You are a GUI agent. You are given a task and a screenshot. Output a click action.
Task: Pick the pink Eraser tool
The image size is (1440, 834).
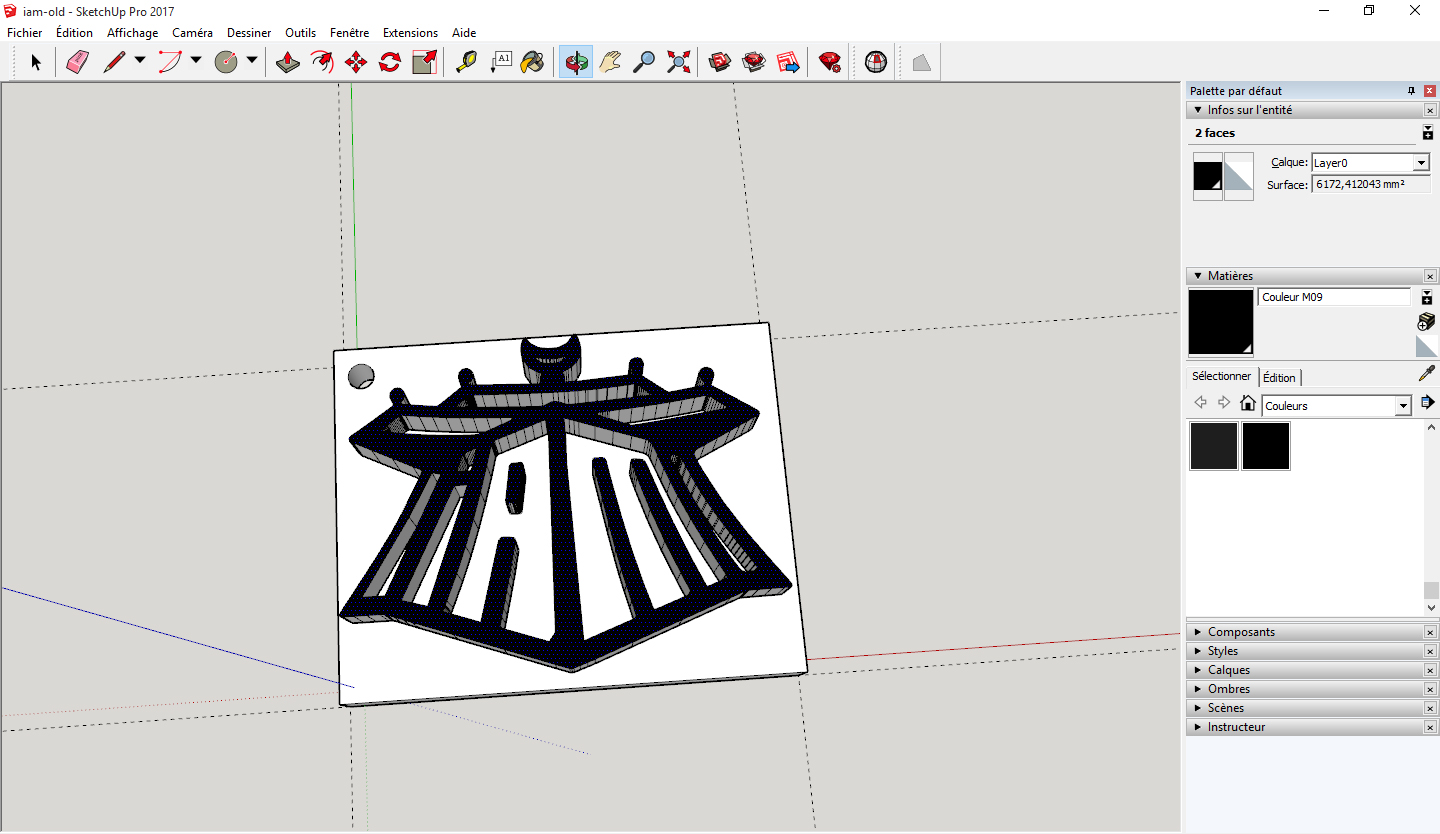(x=78, y=62)
